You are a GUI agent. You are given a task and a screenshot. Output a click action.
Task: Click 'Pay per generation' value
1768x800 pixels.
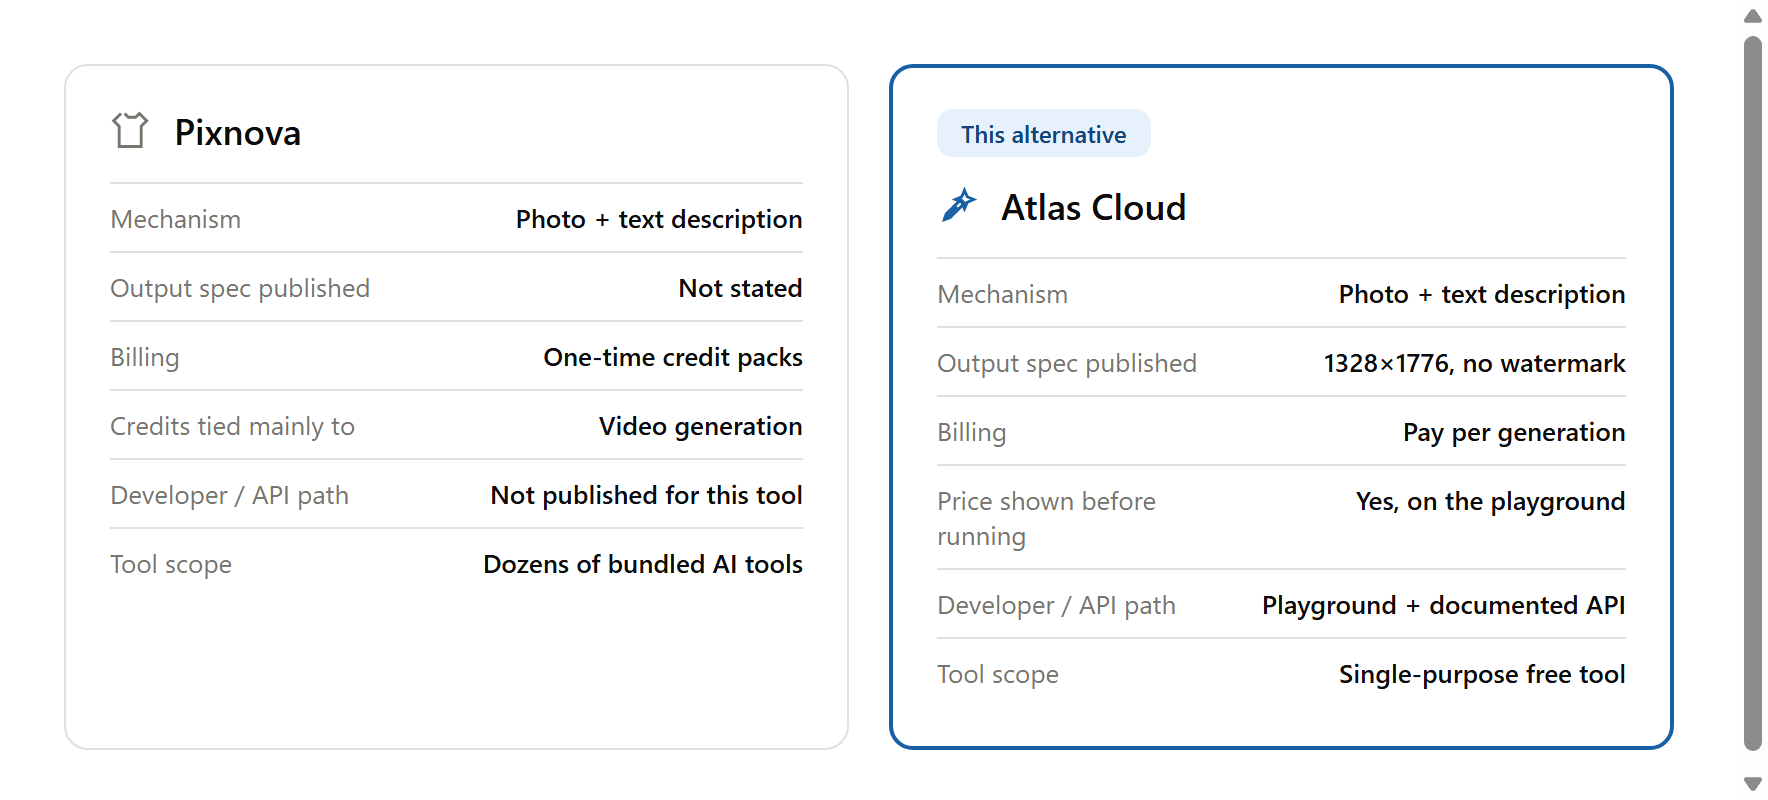tap(1514, 432)
